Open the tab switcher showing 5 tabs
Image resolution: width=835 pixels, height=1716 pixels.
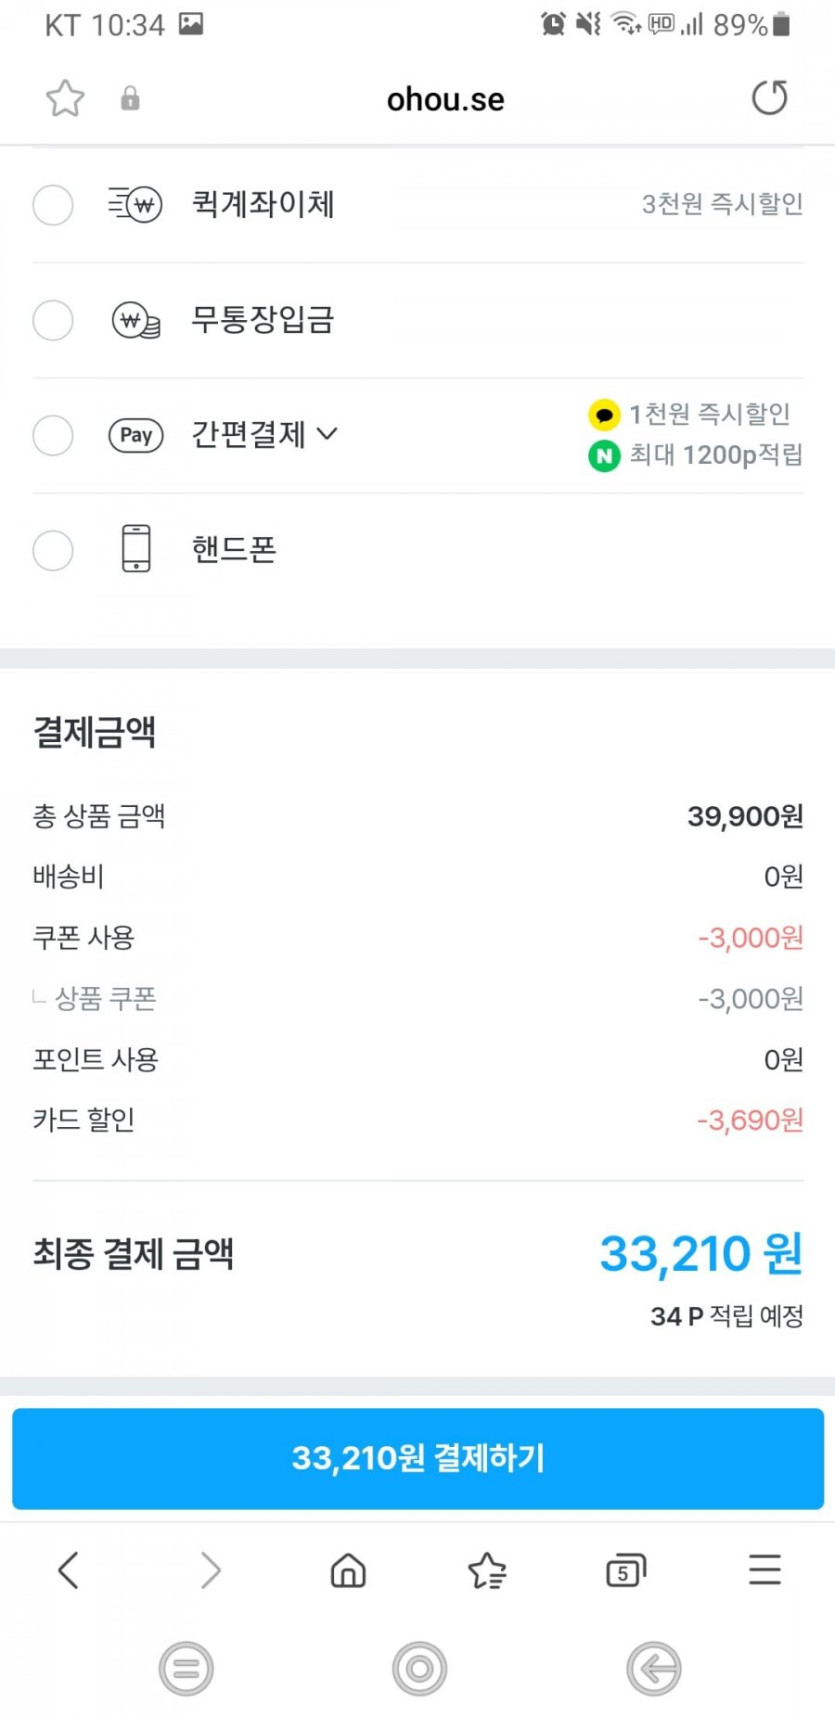tap(626, 1570)
